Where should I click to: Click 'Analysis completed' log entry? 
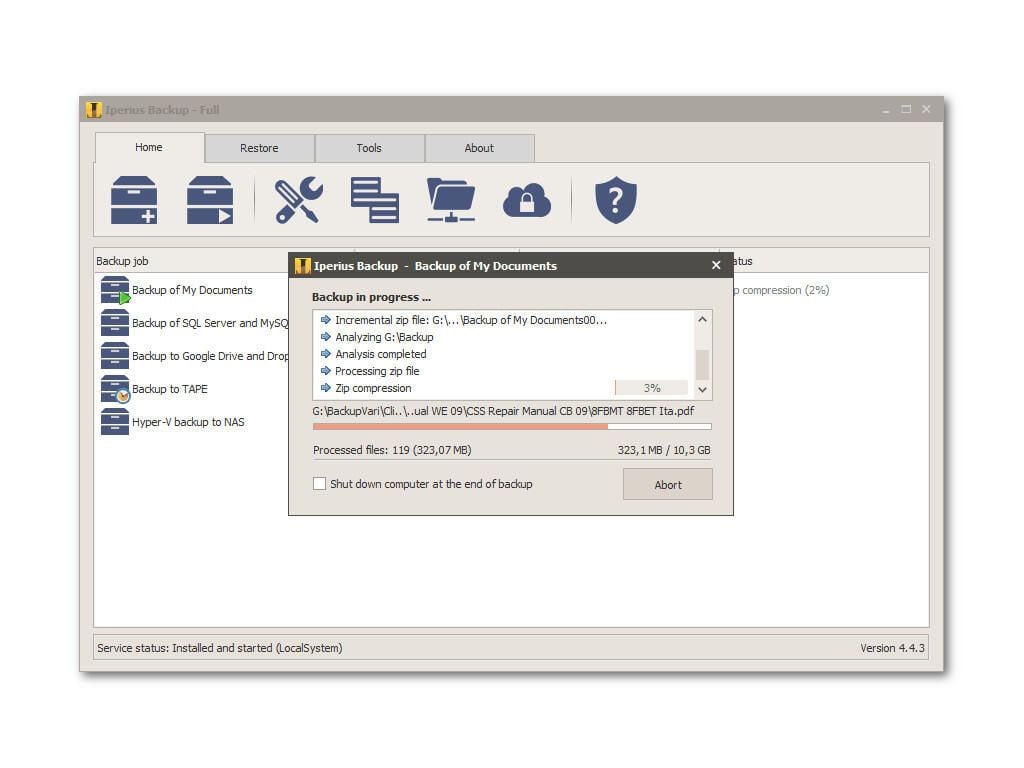tap(381, 354)
